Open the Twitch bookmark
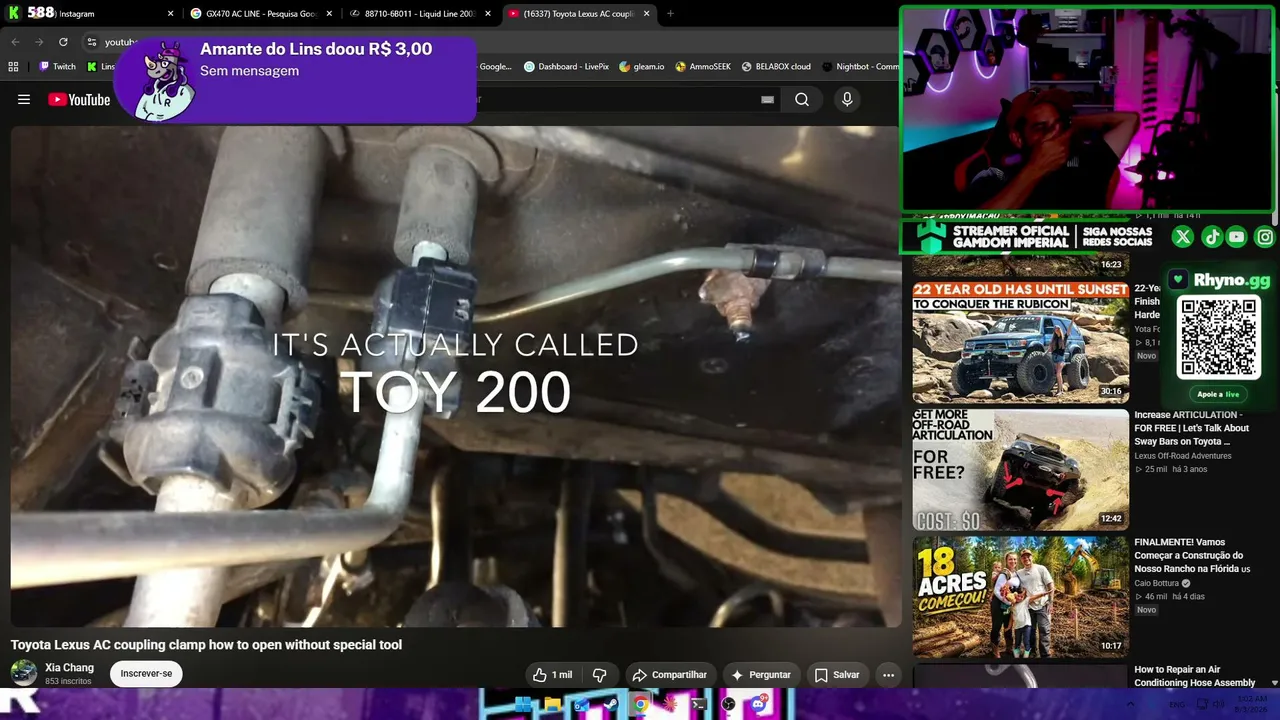The width and height of the screenshot is (1280, 720). [57, 67]
